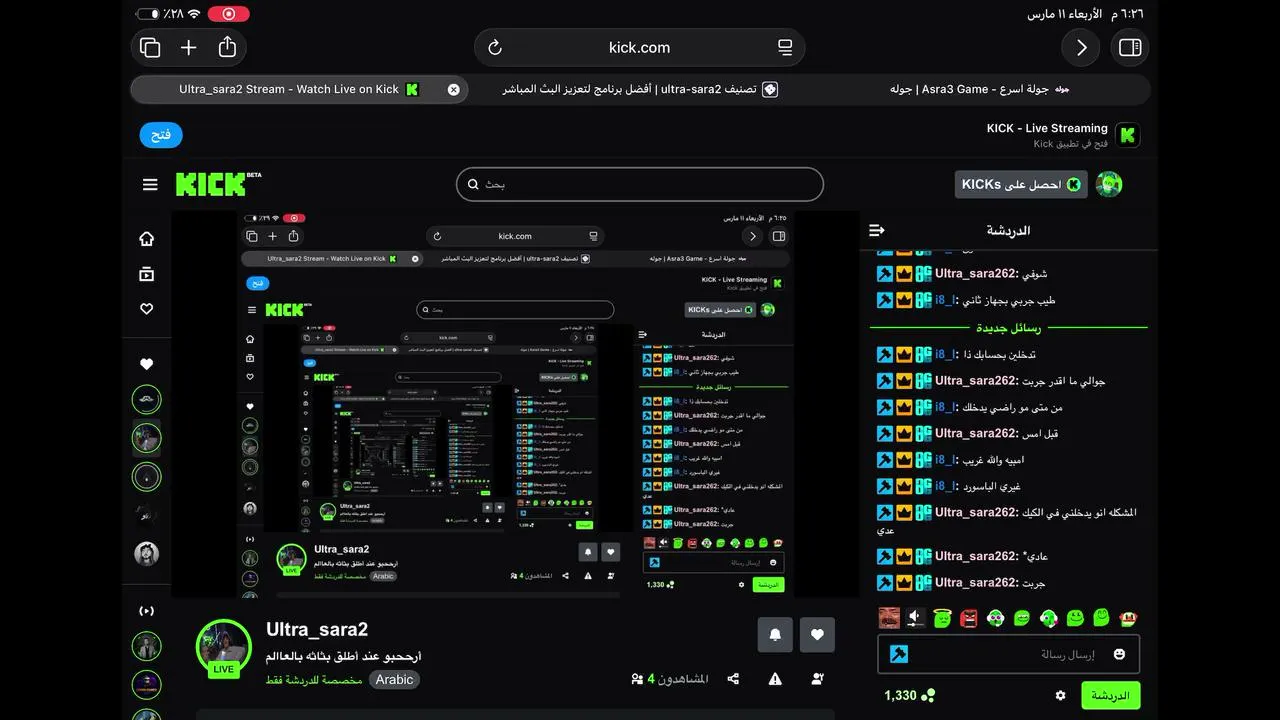Open the first followed channel avatar in sidebar

pyautogui.click(x=147, y=400)
